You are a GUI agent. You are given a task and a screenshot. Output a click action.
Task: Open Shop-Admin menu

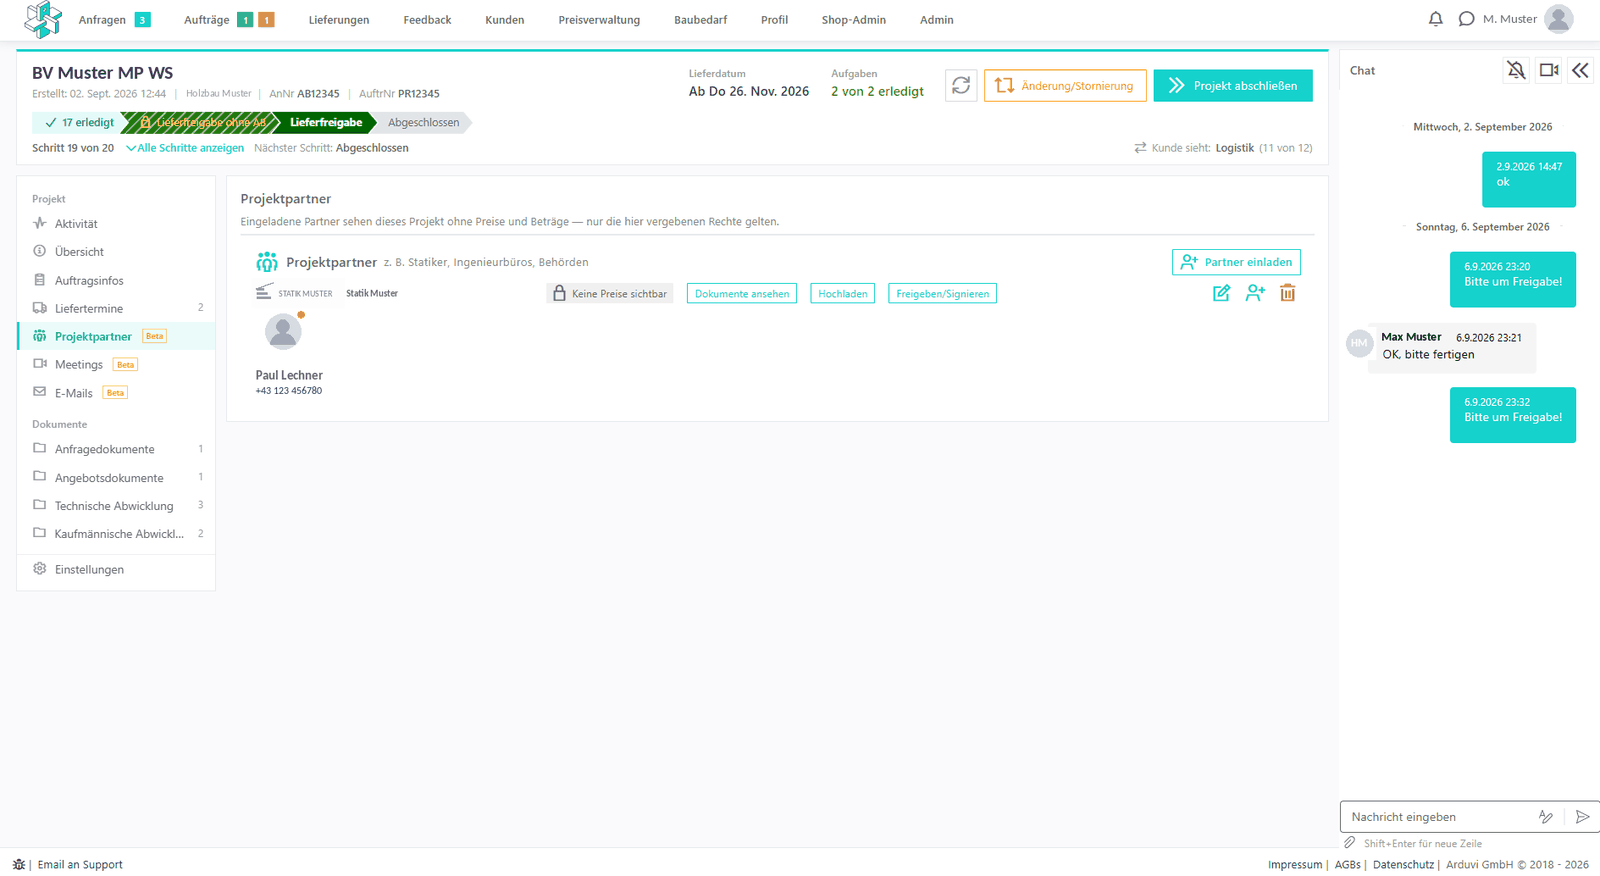[x=854, y=20]
